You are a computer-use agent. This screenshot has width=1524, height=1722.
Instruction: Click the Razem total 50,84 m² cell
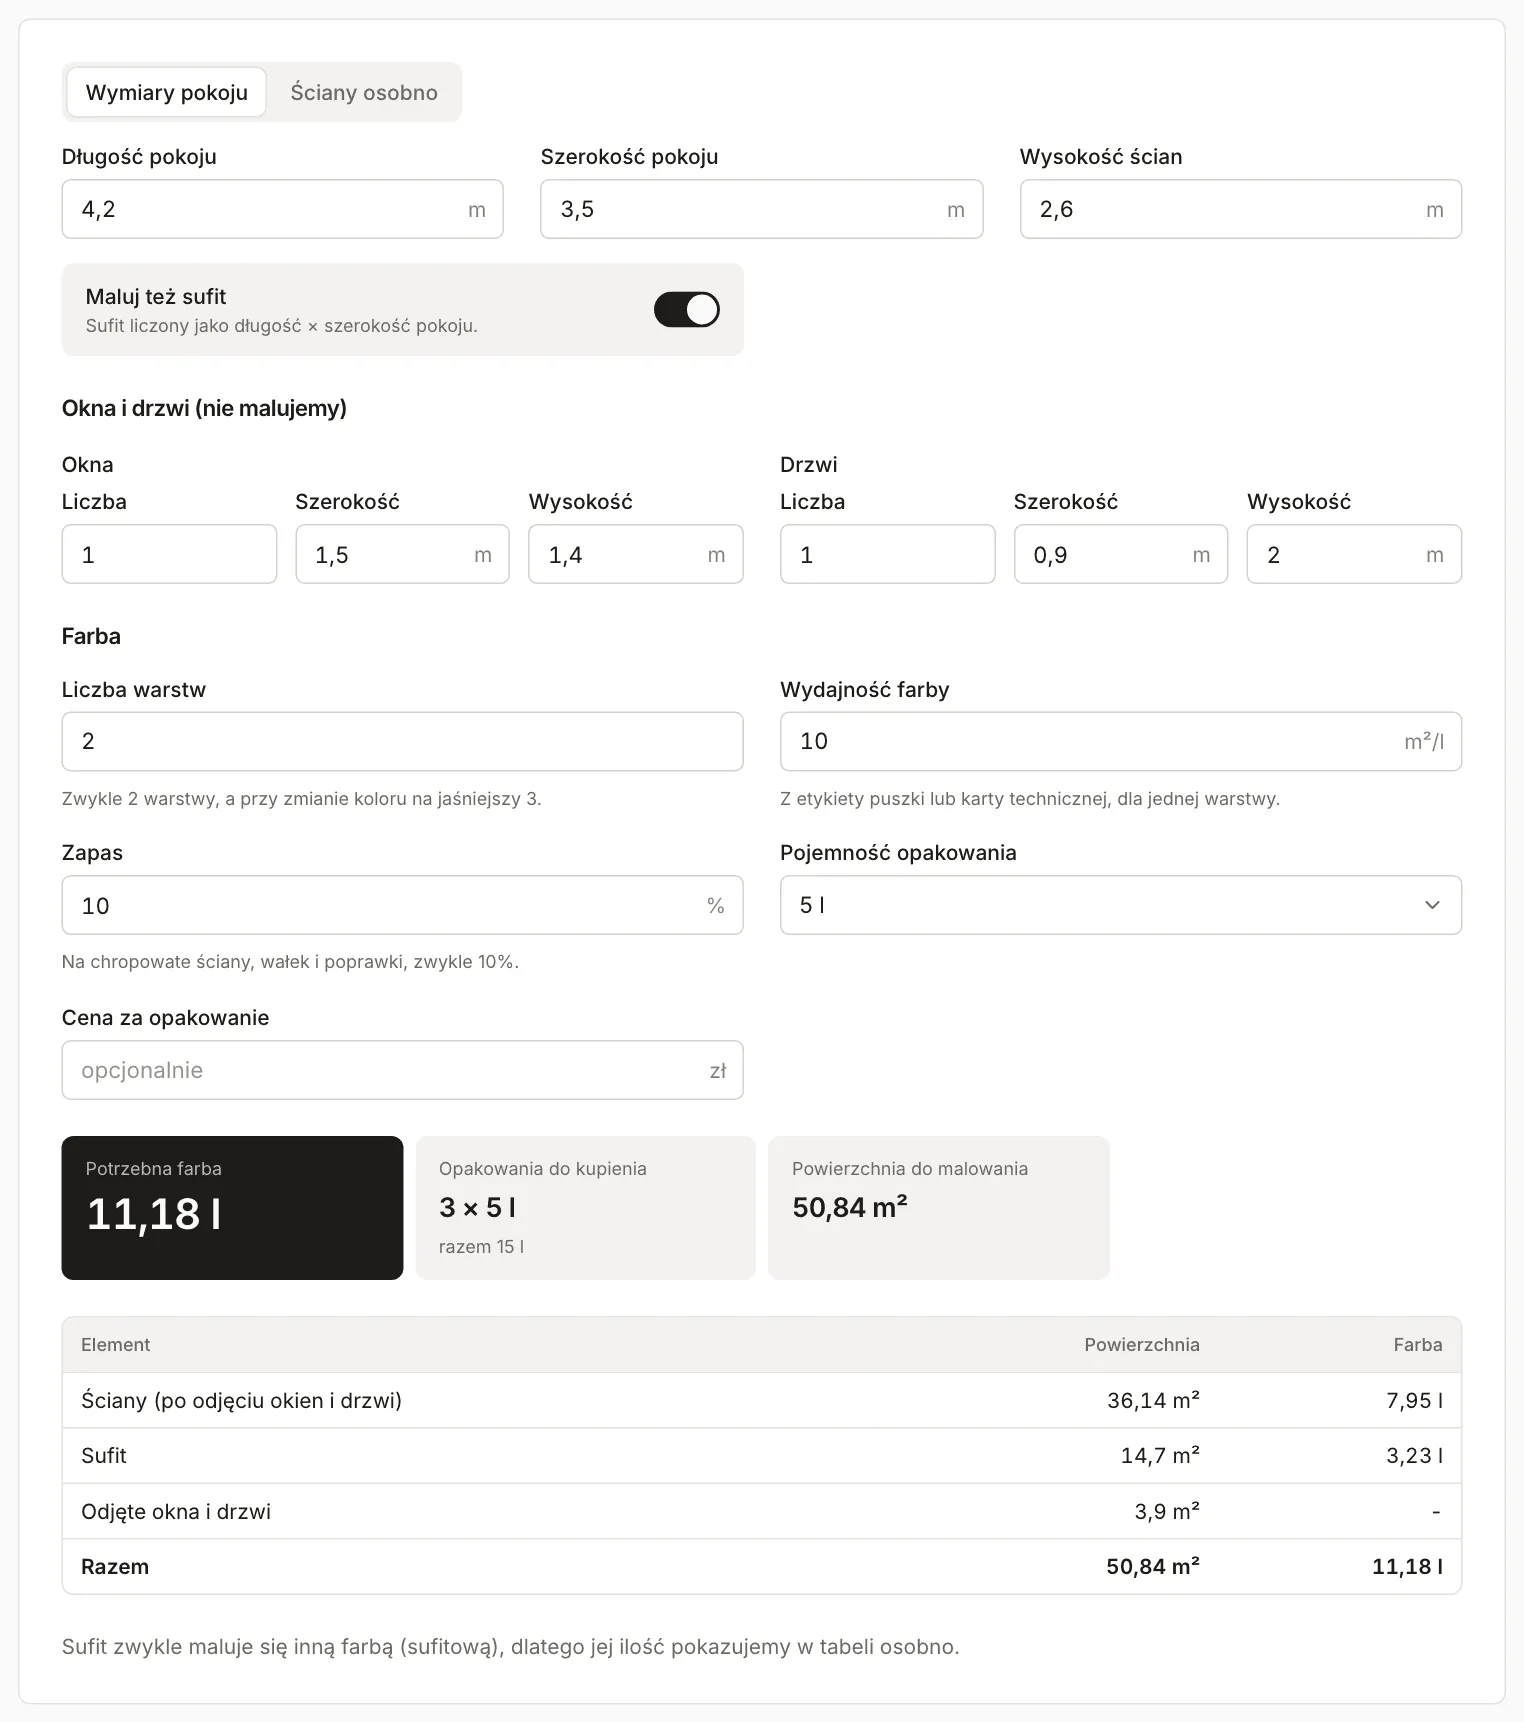click(1153, 1567)
